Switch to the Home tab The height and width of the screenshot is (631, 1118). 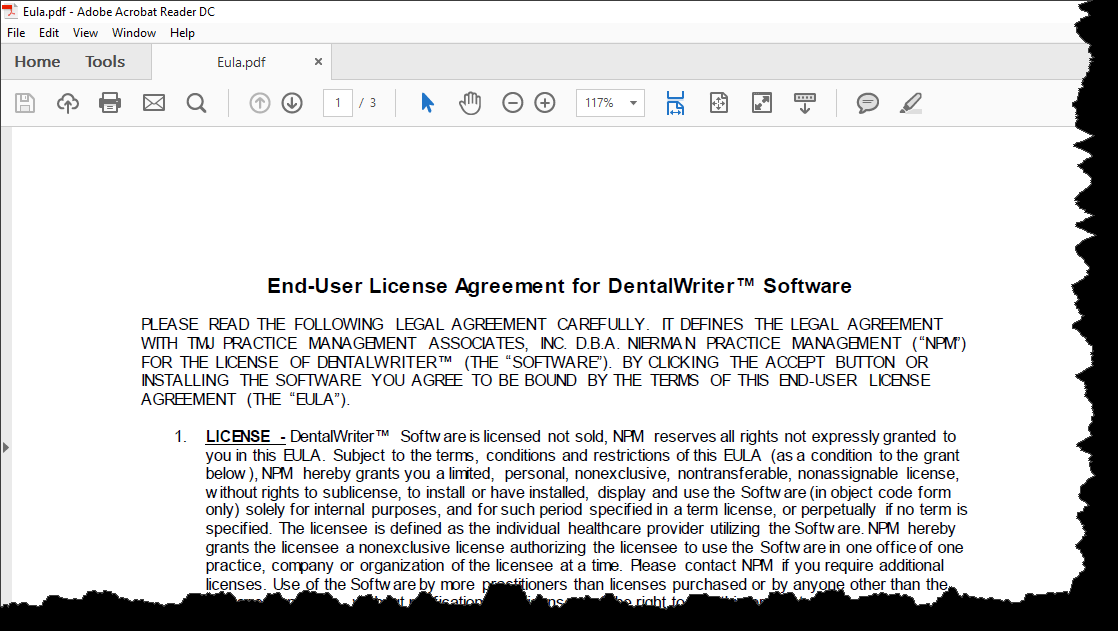coord(37,62)
